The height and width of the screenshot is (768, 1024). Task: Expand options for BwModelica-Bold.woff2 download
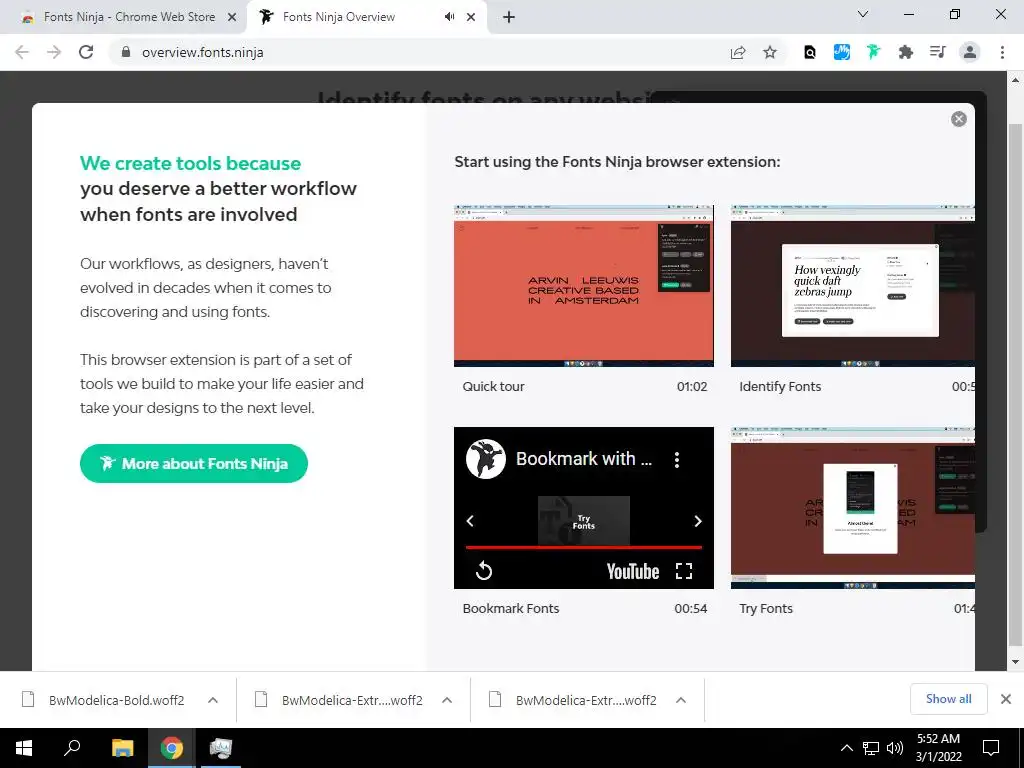pyautogui.click(x=213, y=700)
